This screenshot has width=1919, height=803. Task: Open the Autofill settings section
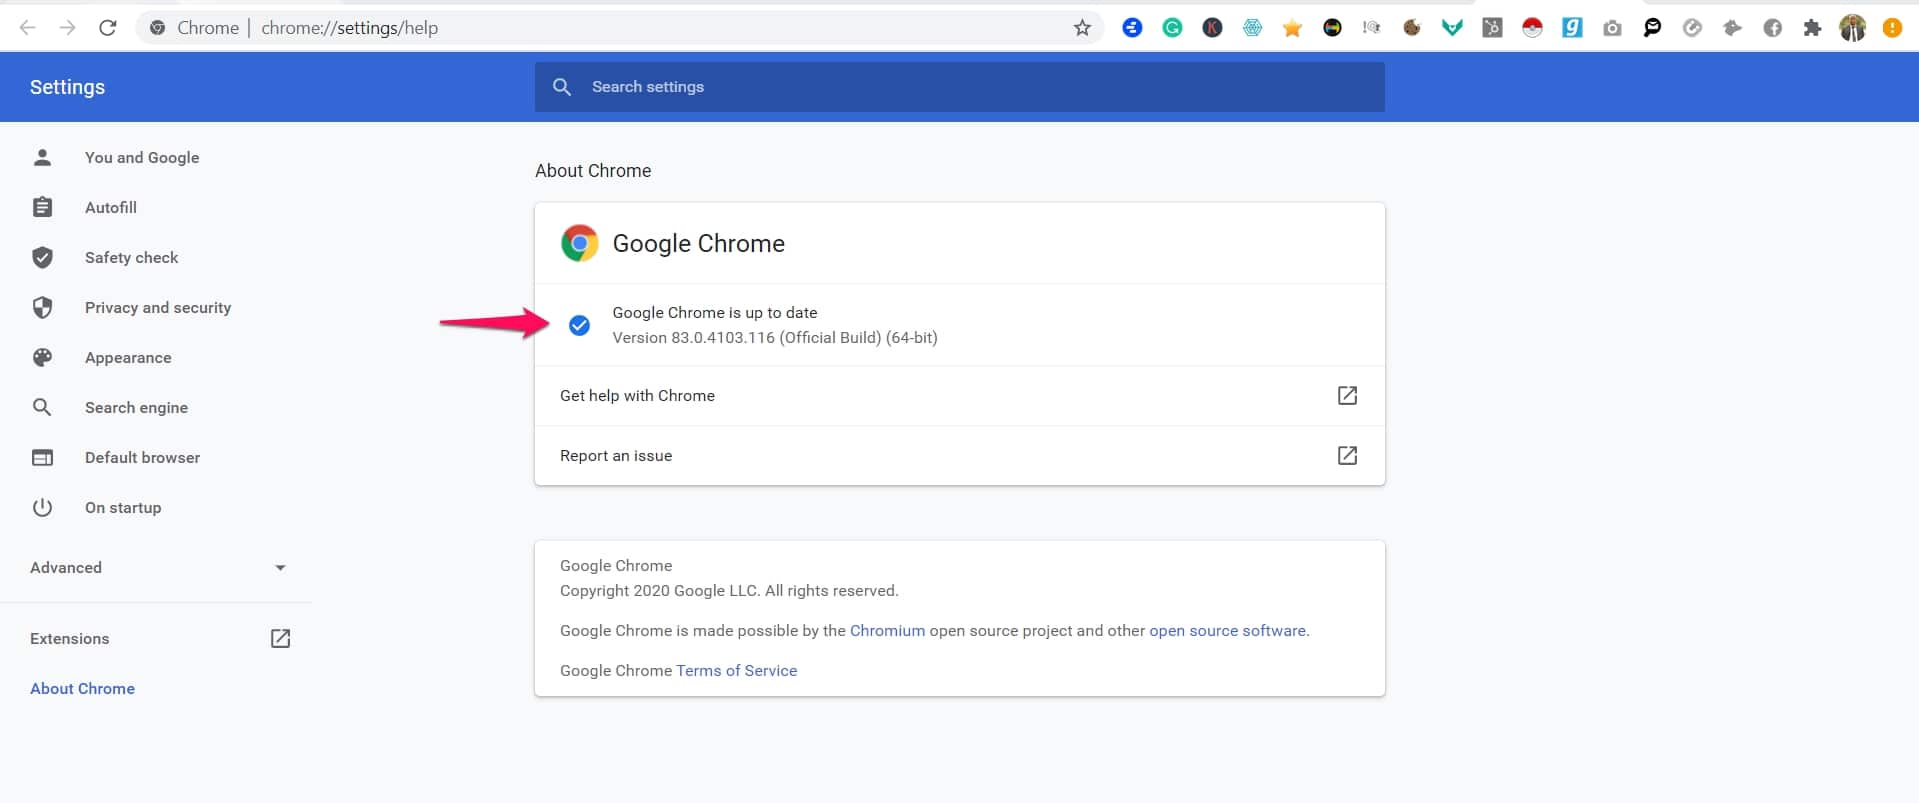click(111, 208)
